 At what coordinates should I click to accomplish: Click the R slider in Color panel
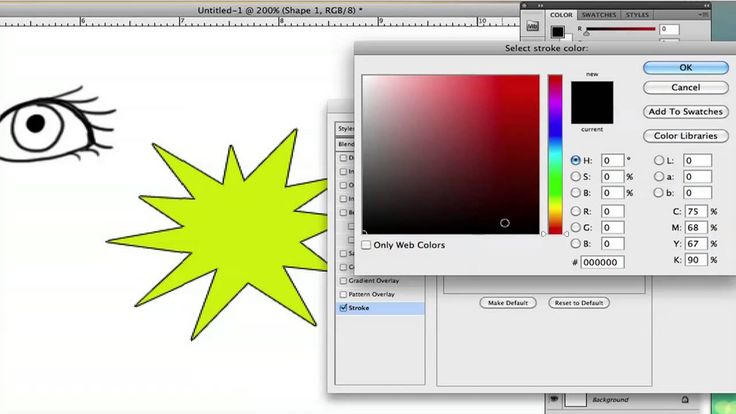coord(620,29)
